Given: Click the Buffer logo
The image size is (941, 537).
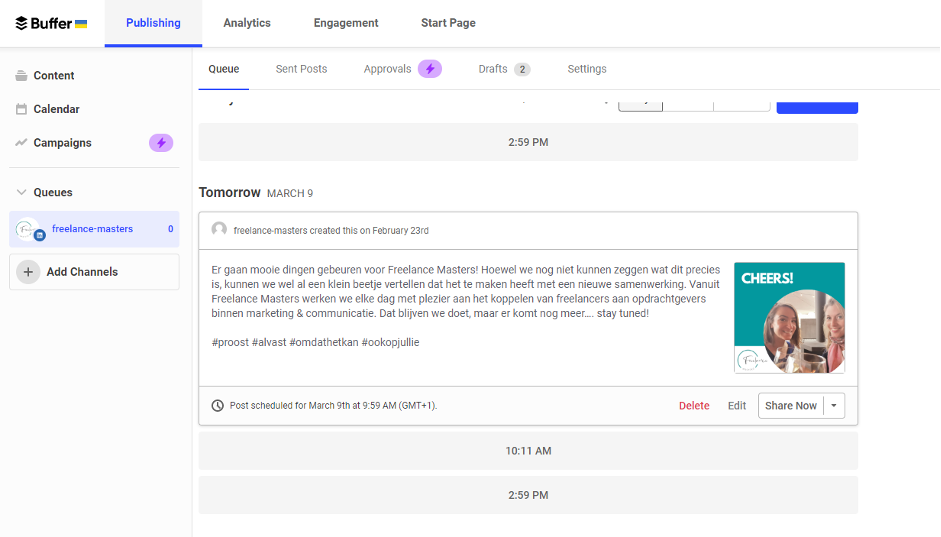Looking at the screenshot, I should click(51, 23).
